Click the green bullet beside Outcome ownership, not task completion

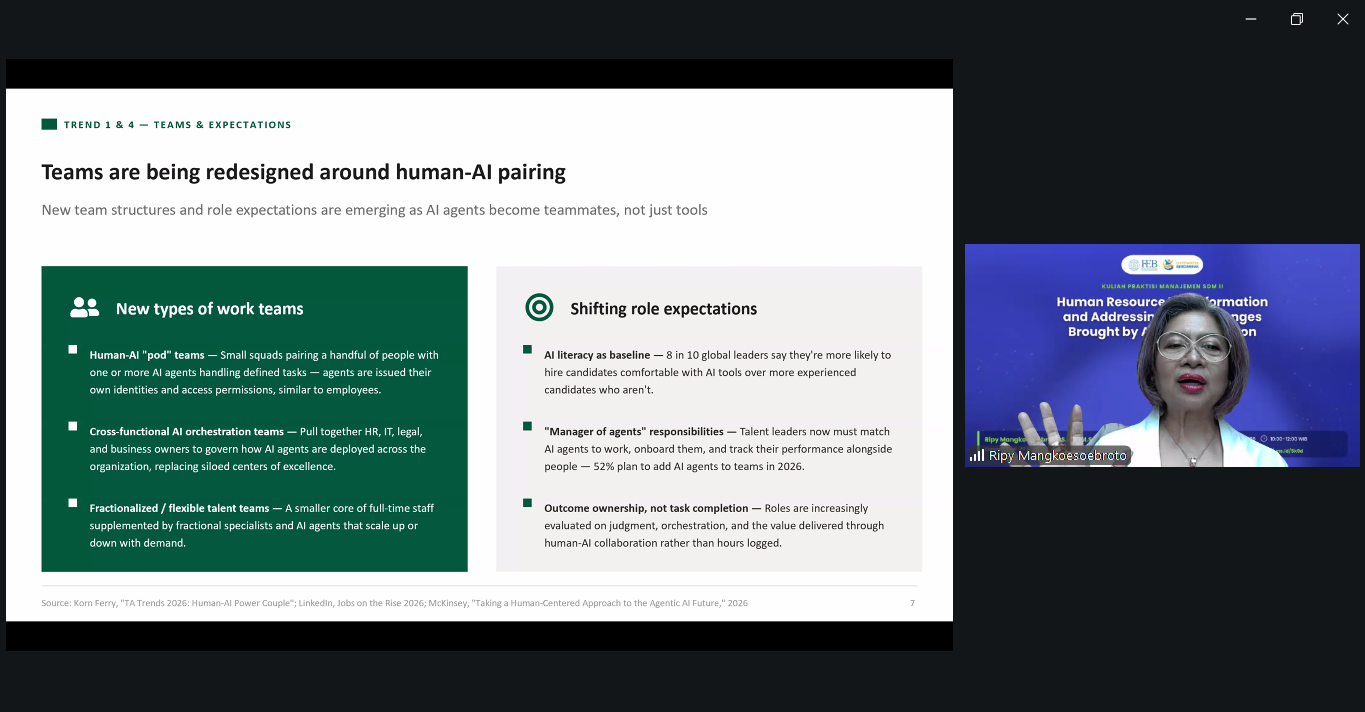coord(527,502)
